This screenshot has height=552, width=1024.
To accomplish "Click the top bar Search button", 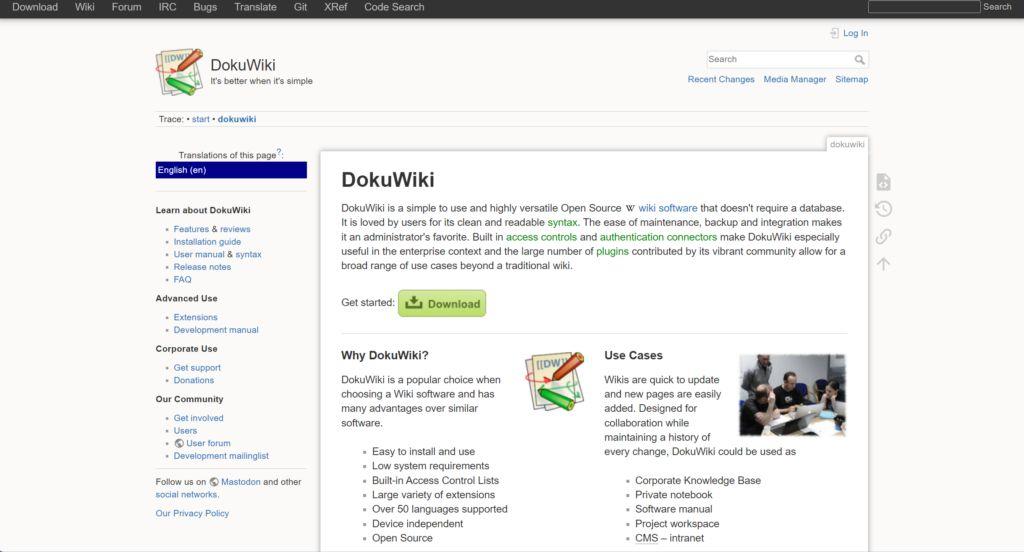I will coord(997,7).
